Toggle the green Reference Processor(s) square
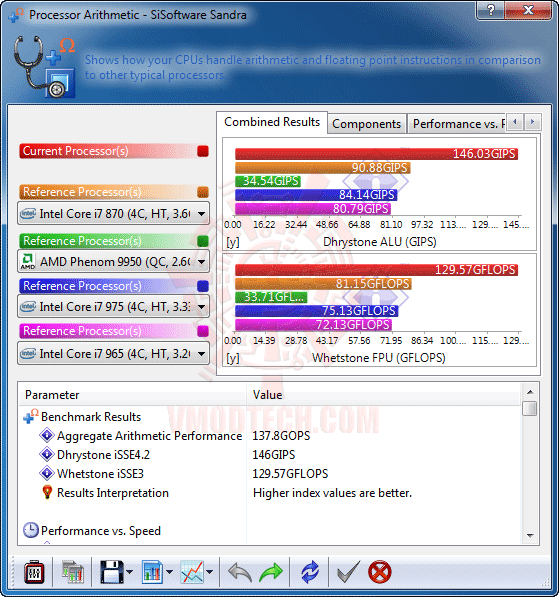Screen dimensions: 559x597 (203, 241)
